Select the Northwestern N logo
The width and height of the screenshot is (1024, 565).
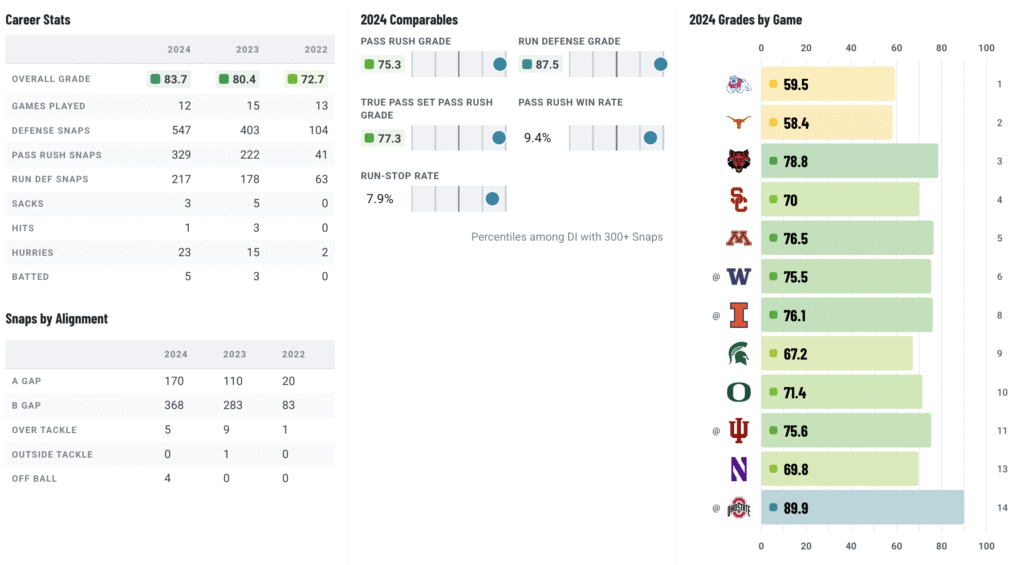click(x=739, y=469)
